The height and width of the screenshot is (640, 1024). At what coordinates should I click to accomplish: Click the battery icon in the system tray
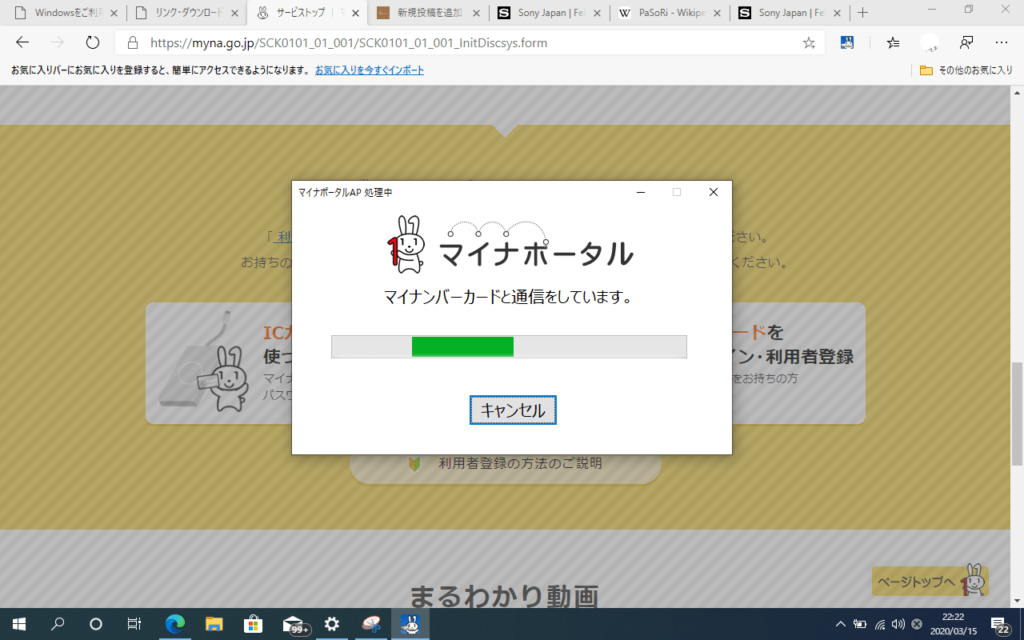pos(860,624)
